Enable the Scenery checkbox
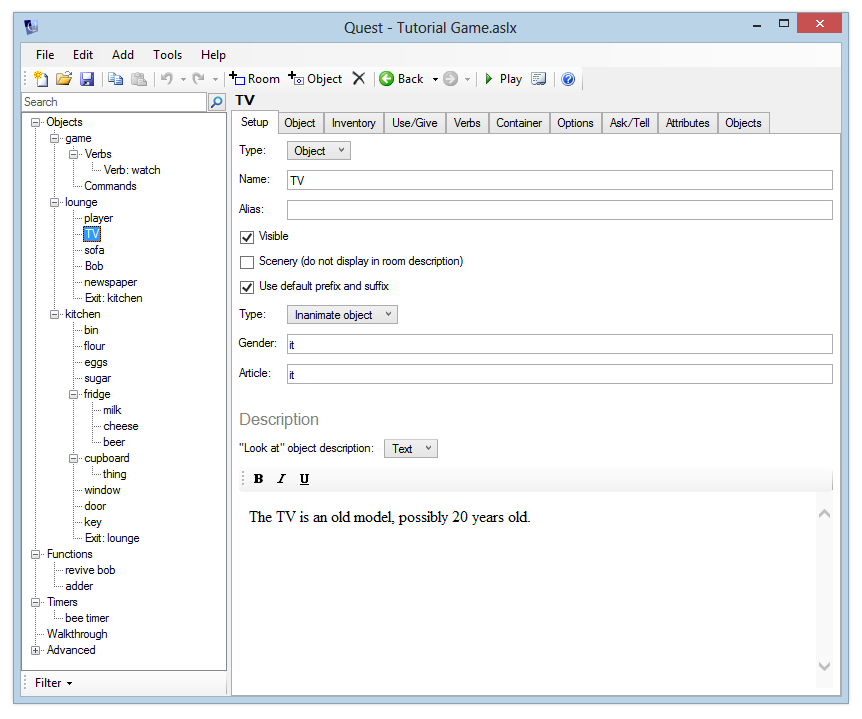 click(x=247, y=262)
